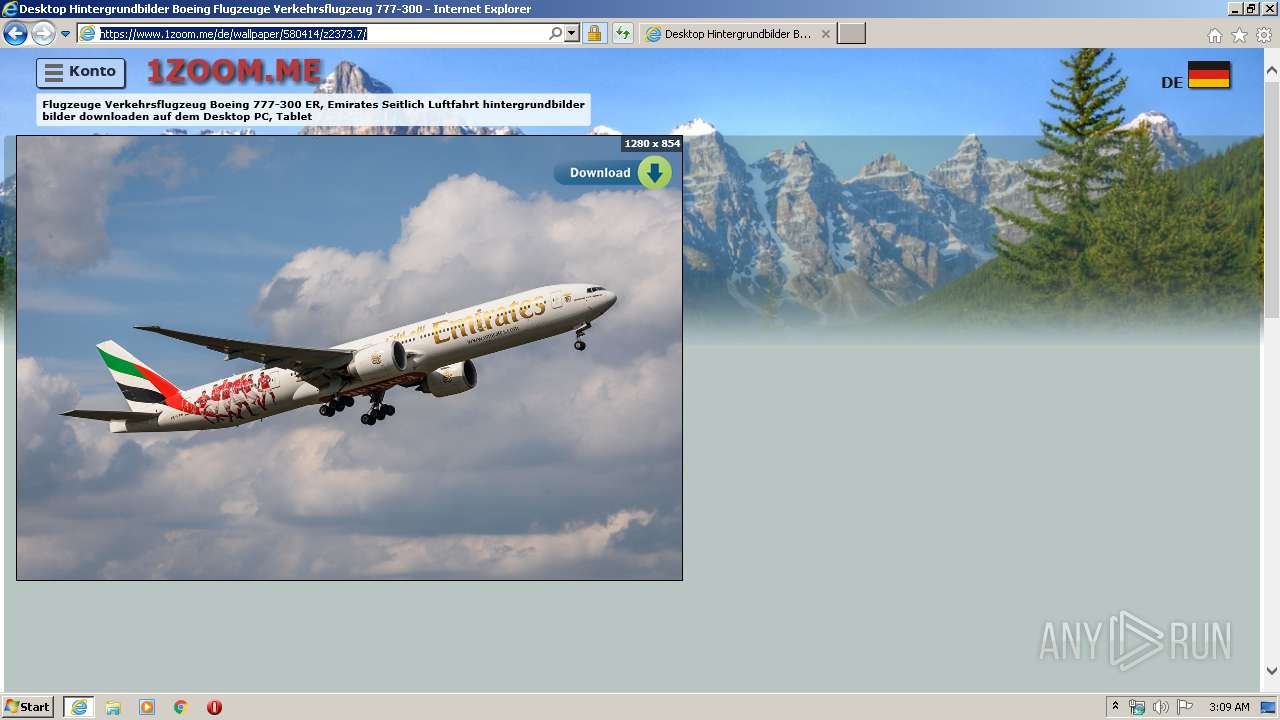Download the Emirates wallpaper
The width and height of the screenshot is (1280, 720).
pyautogui.click(x=612, y=173)
